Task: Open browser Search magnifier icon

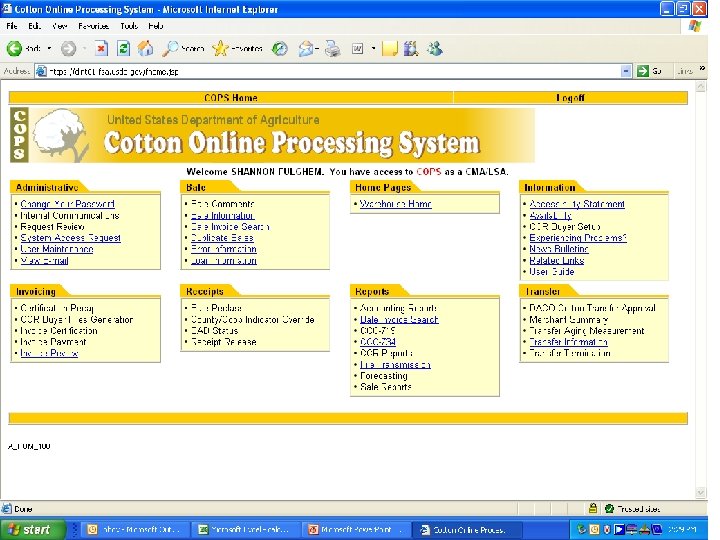Action: [x=170, y=48]
